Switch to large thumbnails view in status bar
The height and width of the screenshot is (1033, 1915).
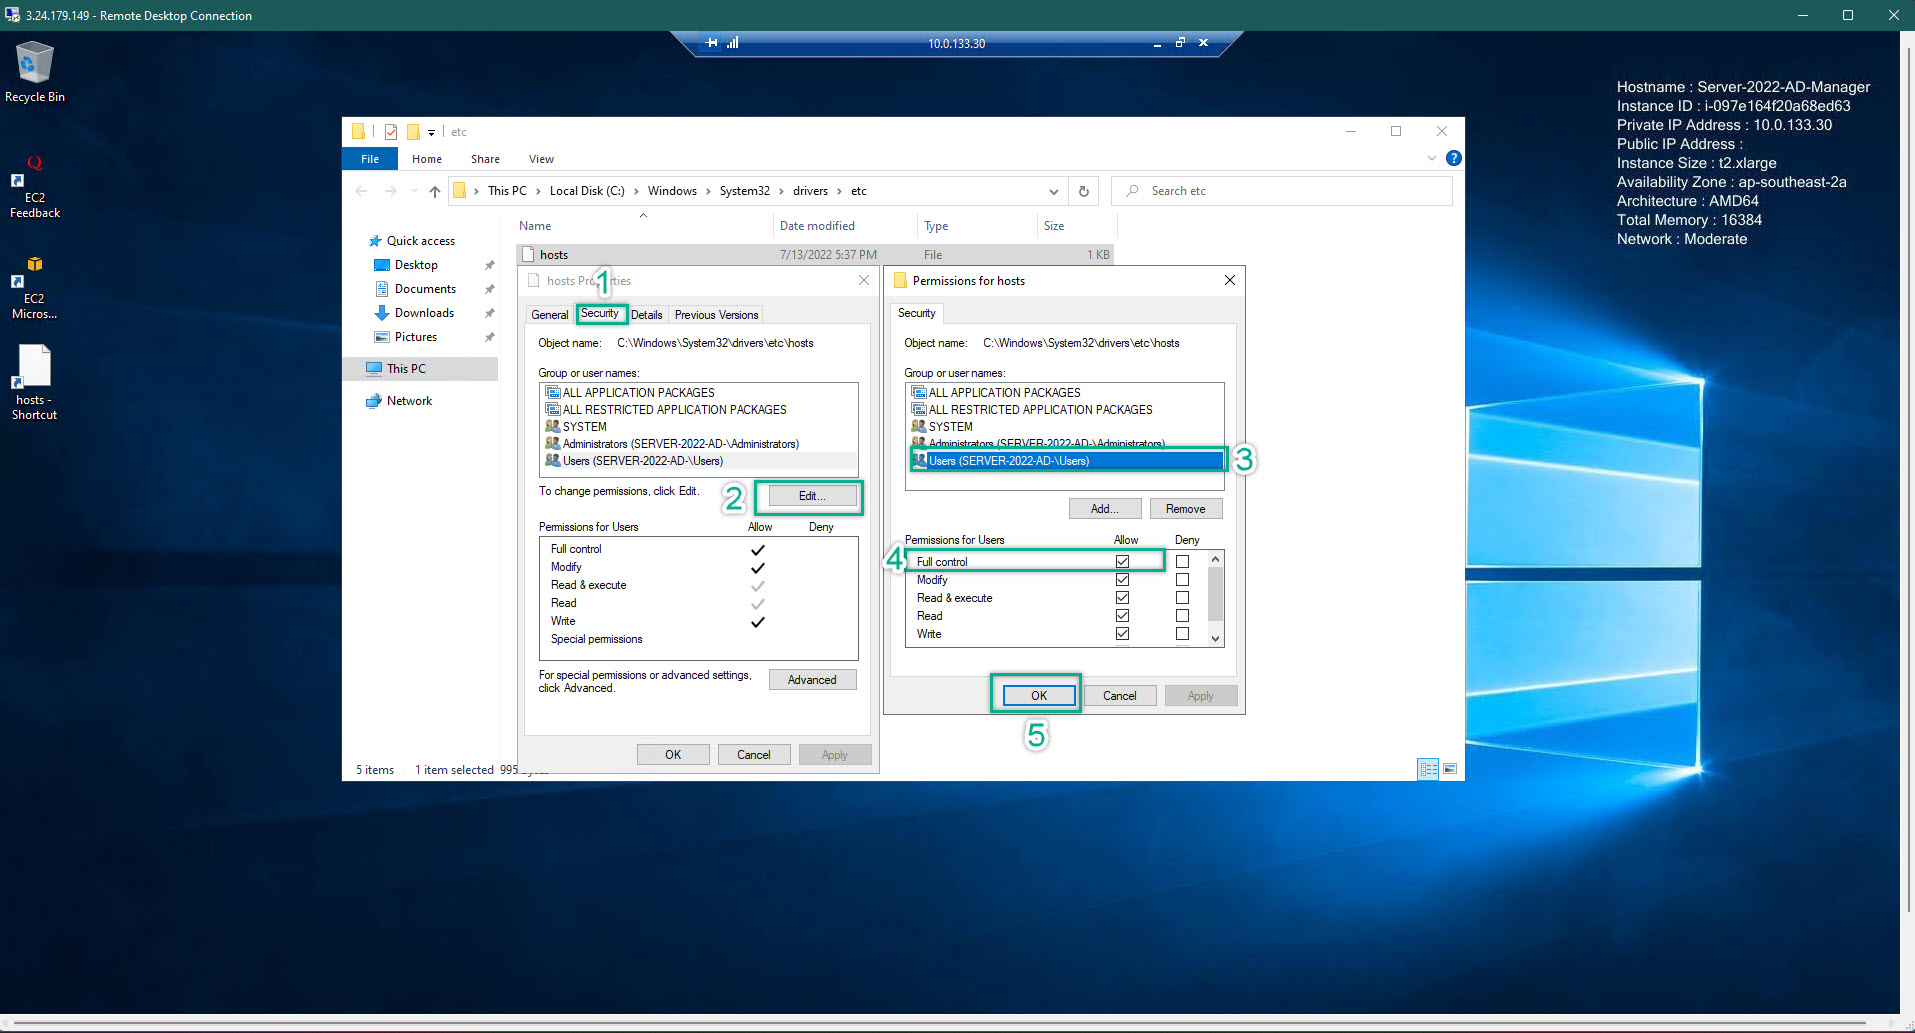point(1449,769)
